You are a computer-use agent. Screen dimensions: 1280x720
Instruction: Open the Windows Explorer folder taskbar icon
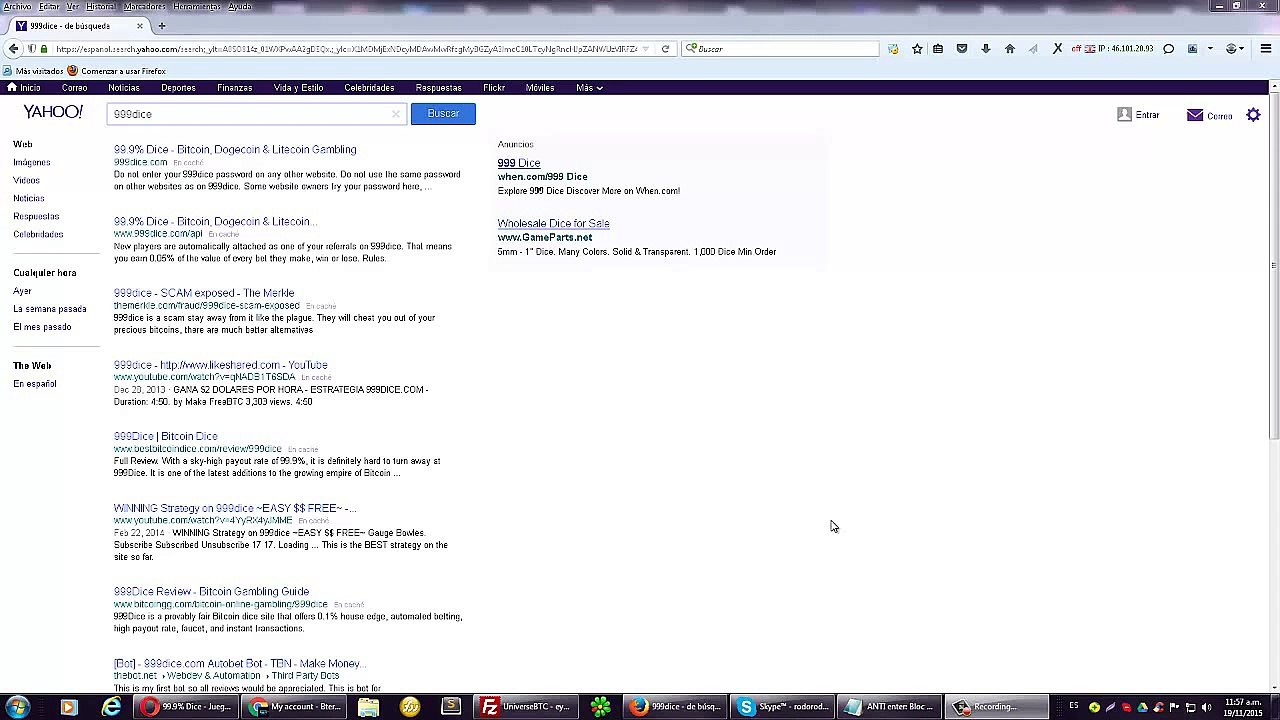pos(368,707)
